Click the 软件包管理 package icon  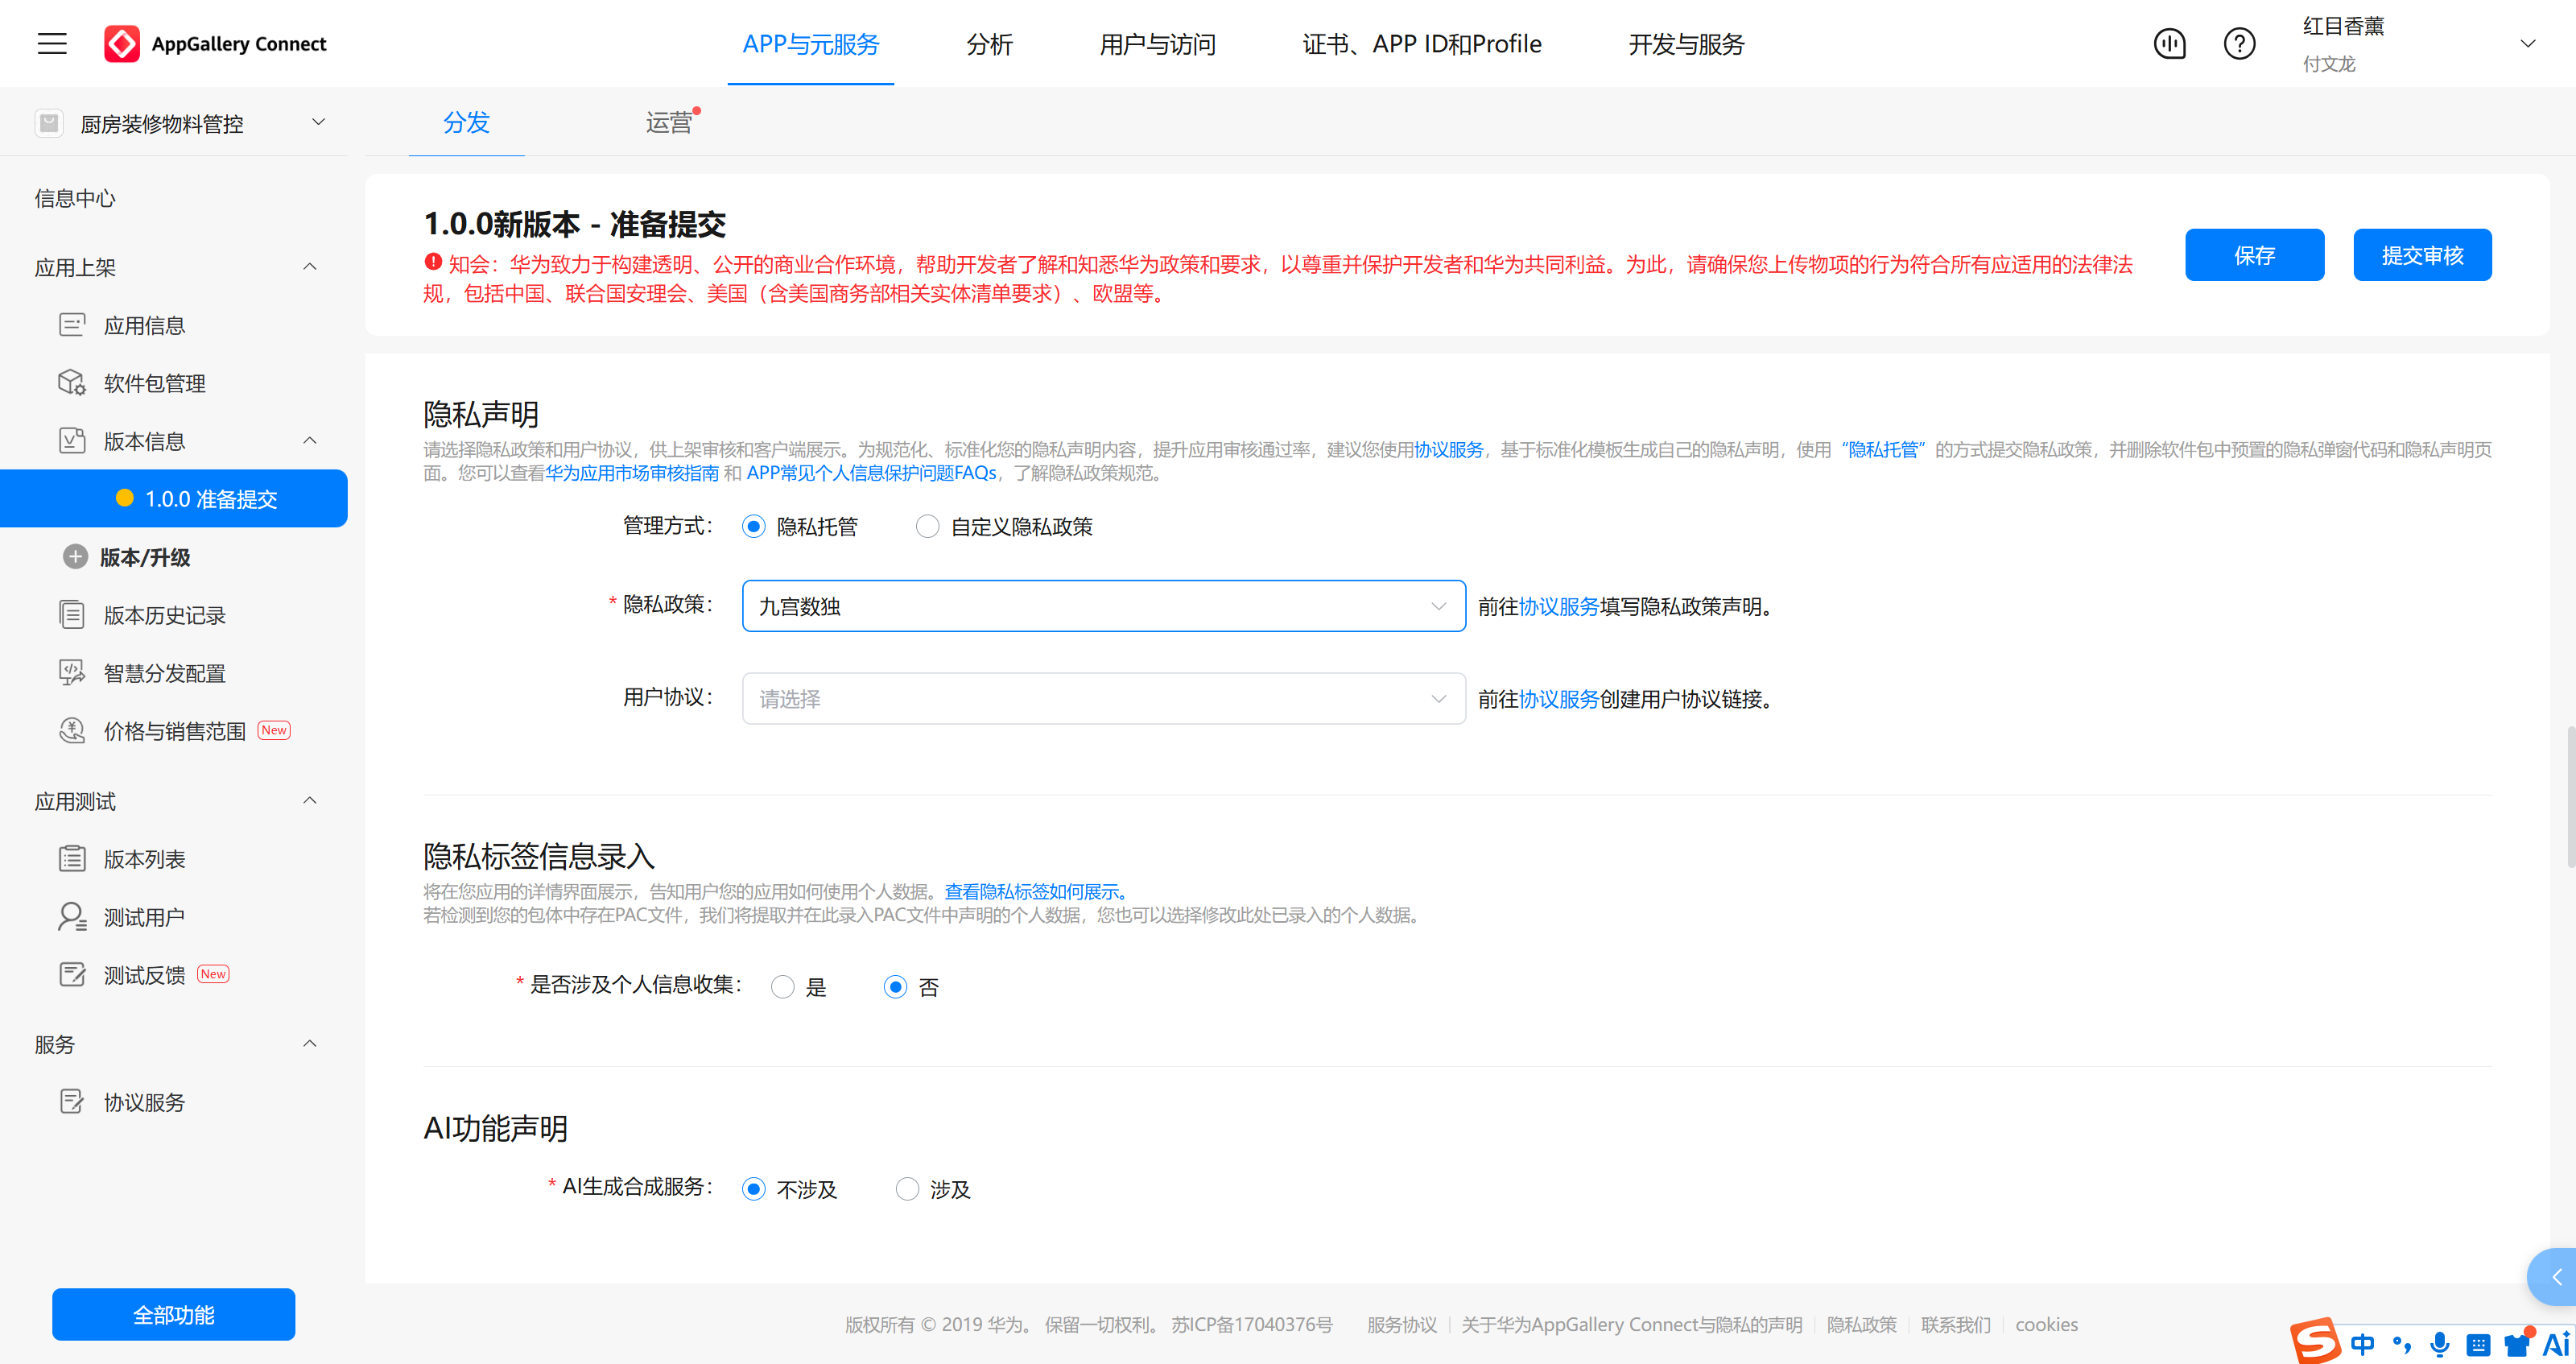pos(72,383)
